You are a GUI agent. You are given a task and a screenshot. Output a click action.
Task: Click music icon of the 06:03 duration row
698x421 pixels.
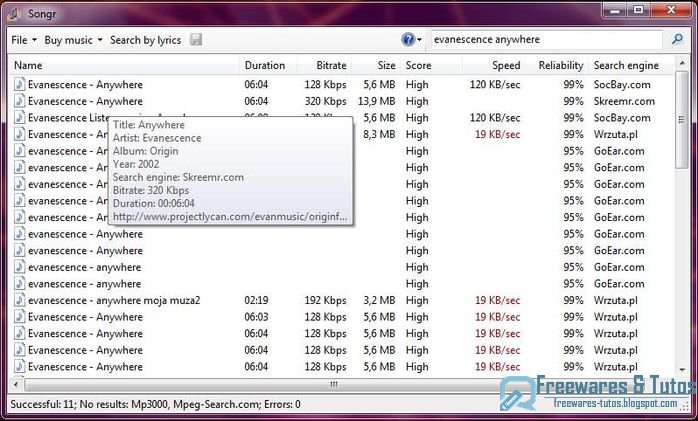[19, 317]
